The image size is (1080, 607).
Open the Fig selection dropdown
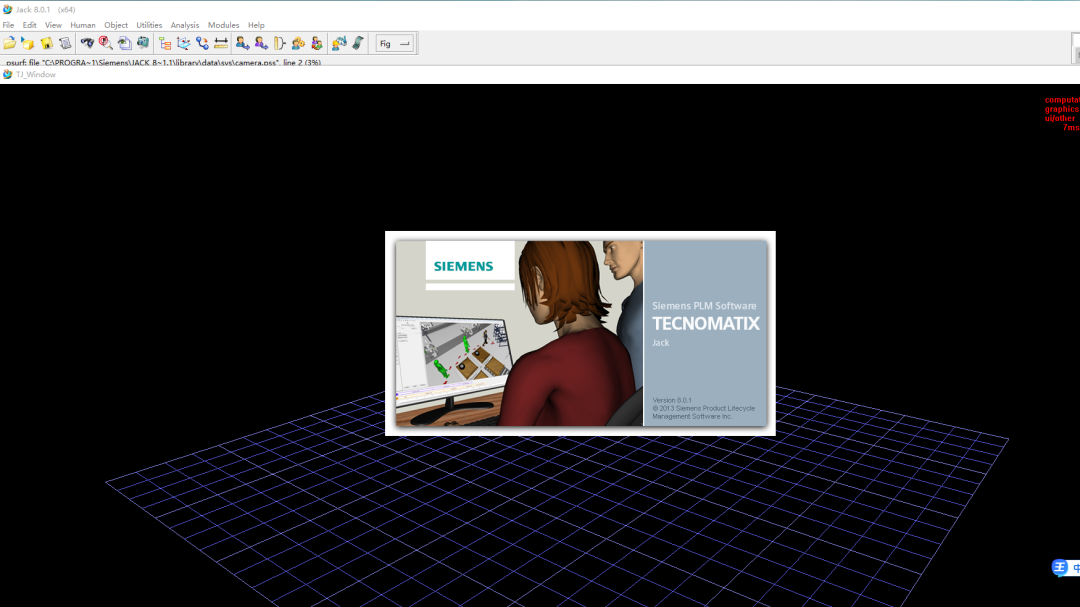pyautogui.click(x=395, y=43)
